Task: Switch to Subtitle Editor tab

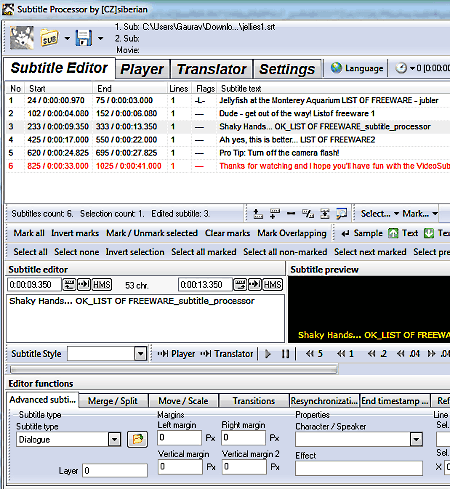Action: pos(59,68)
